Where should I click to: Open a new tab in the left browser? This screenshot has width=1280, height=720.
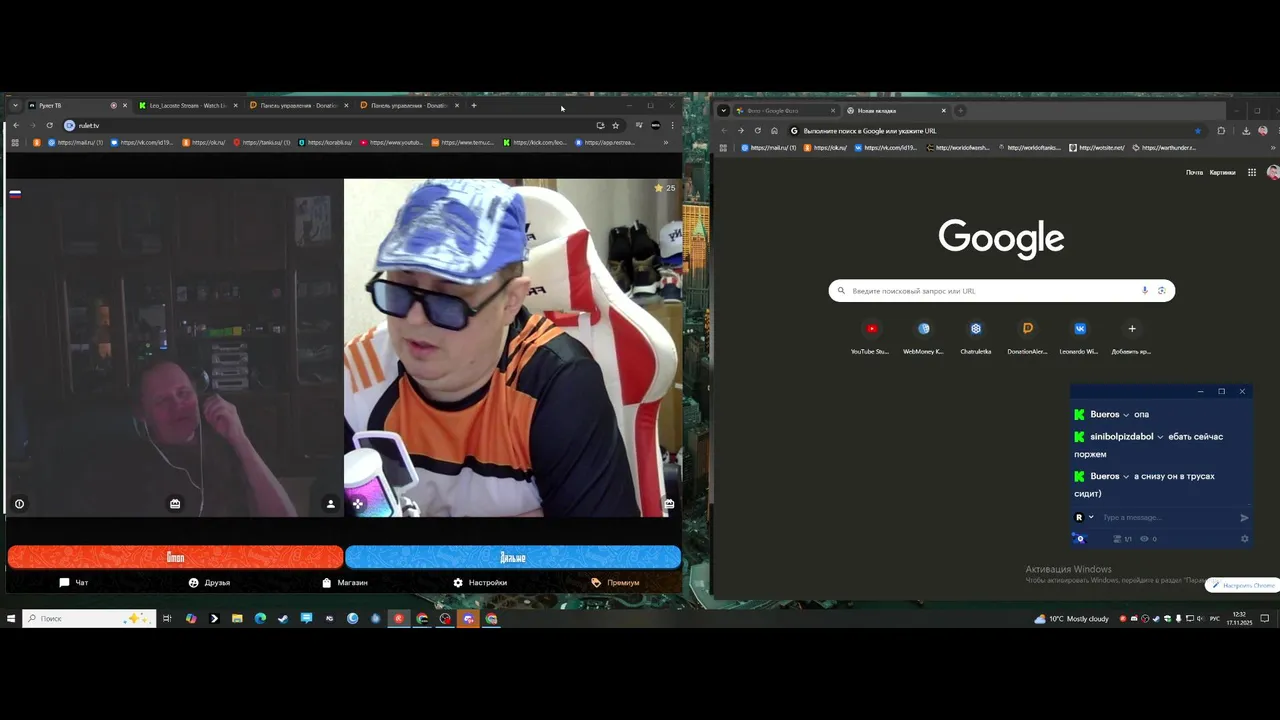tap(474, 105)
